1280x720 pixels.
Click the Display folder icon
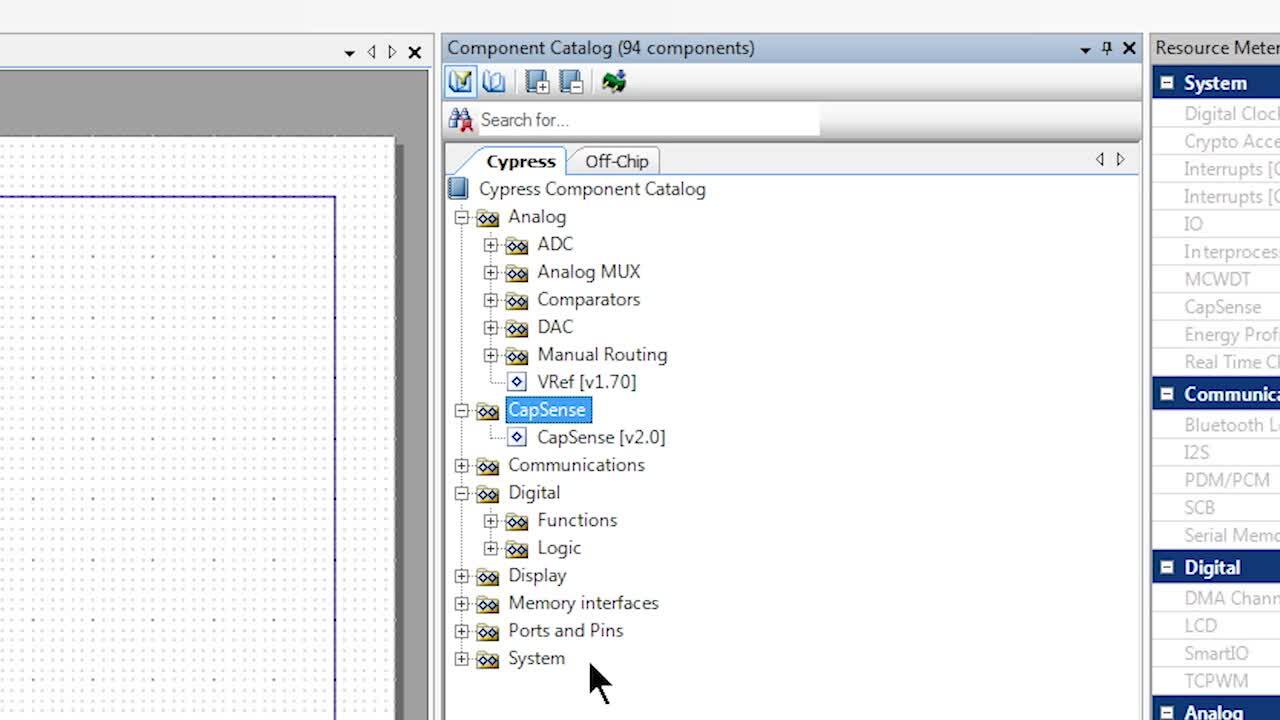click(x=487, y=577)
